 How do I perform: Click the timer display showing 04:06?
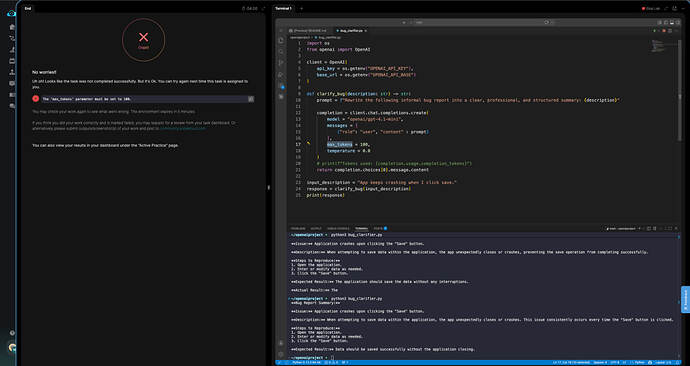coord(250,8)
